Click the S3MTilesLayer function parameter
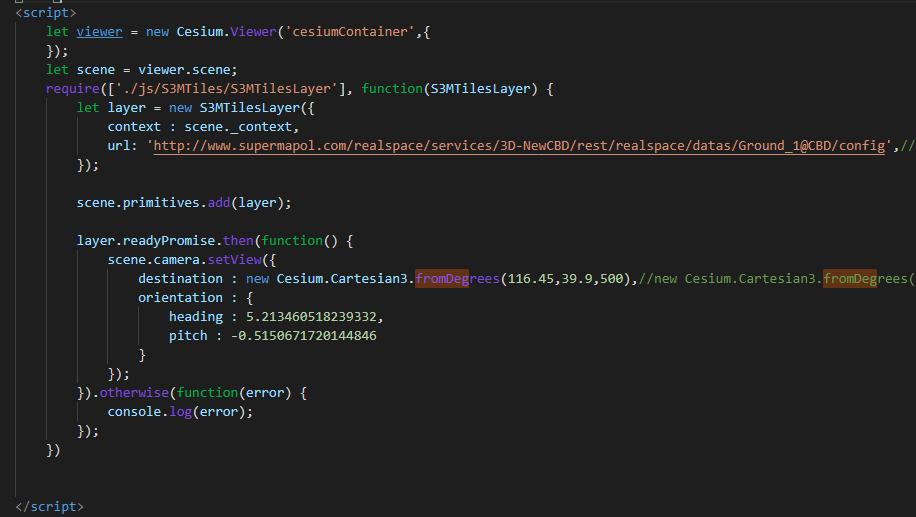The height and width of the screenshot is (517, 916). pyautogui.click(x=480, y=89)
